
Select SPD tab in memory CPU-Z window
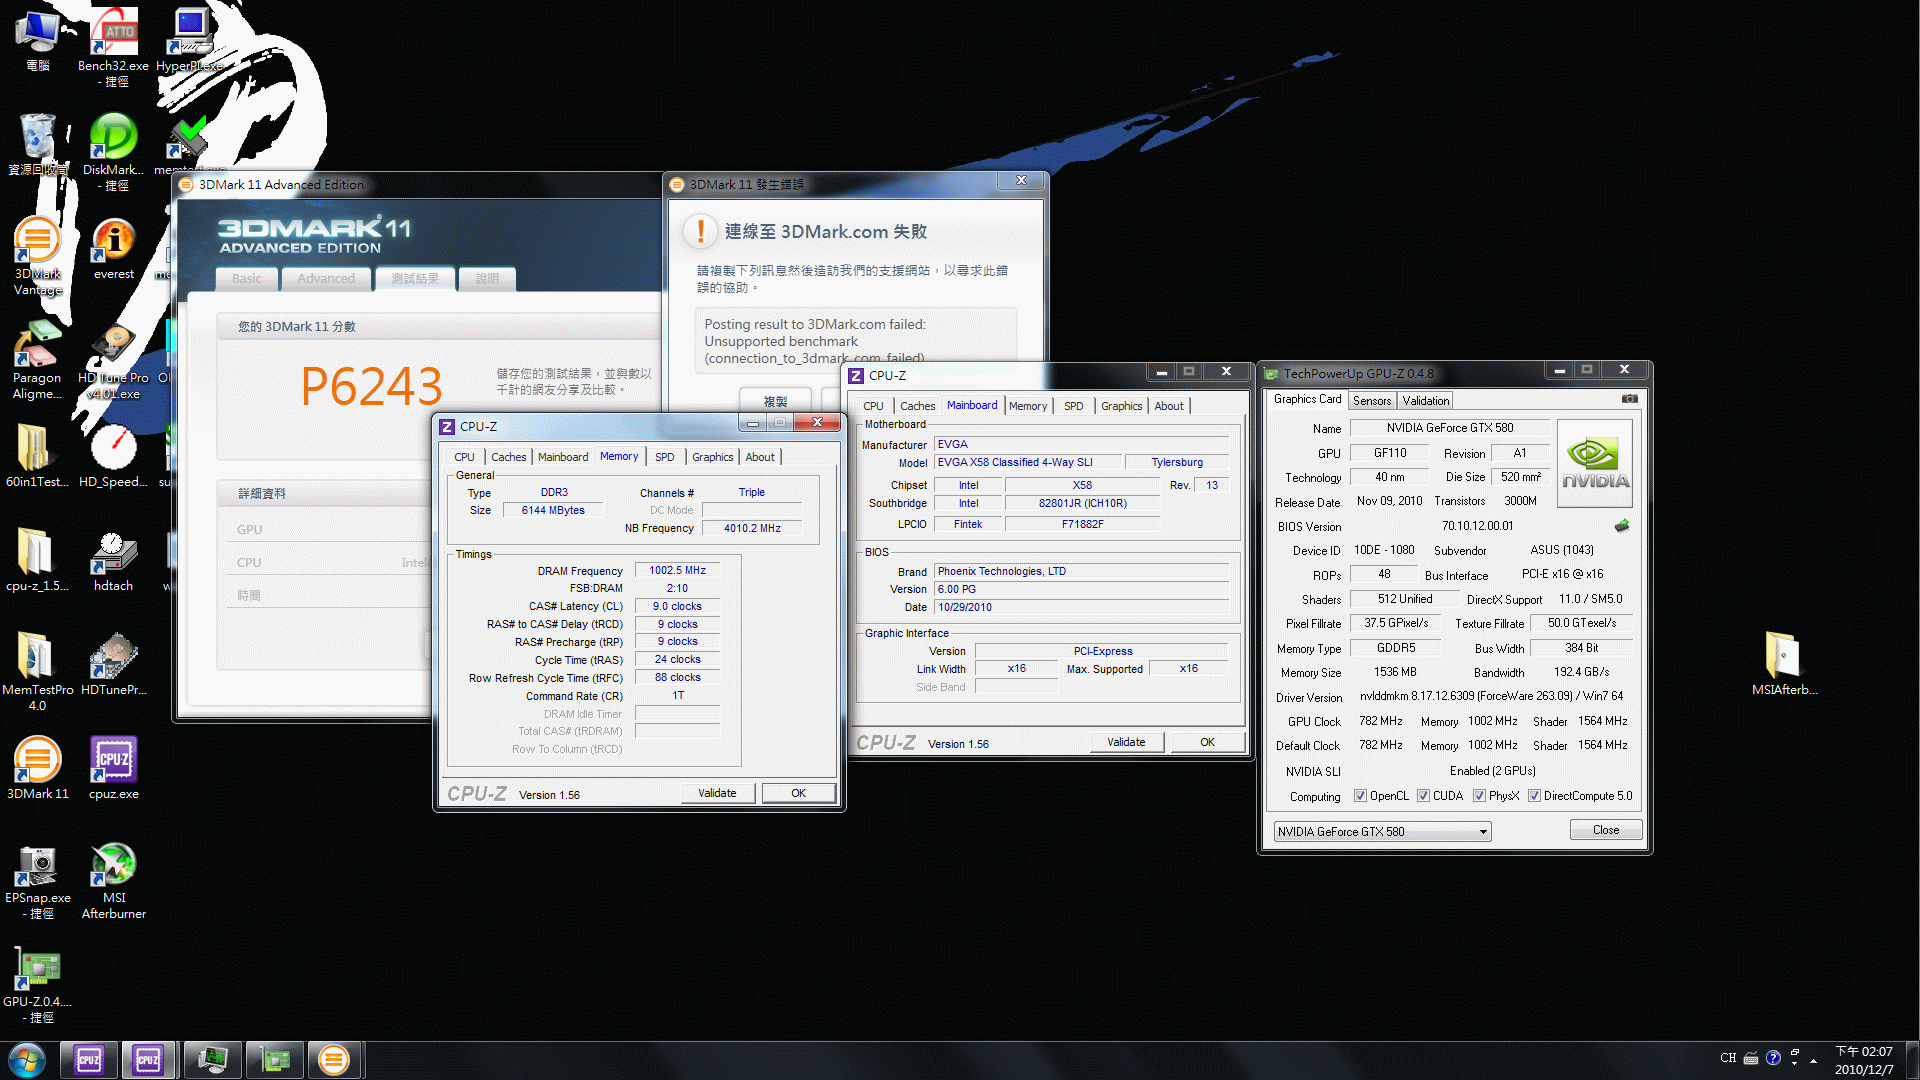tap(664, 457)
